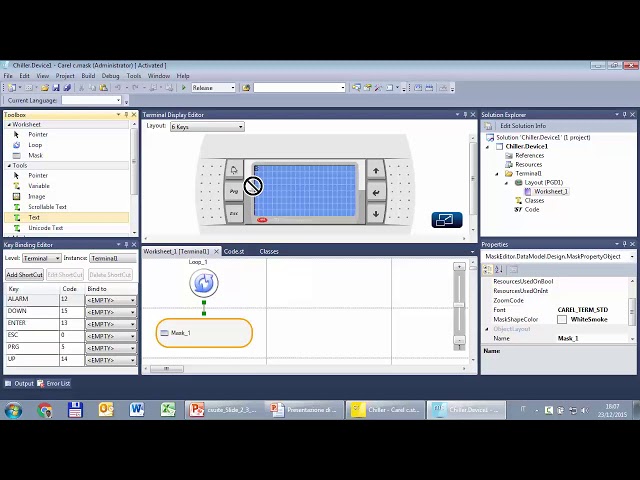Click the Save toolbar icon
This screenshot has width=640, height=480.
pyautogui.click(x=56, y=88)
